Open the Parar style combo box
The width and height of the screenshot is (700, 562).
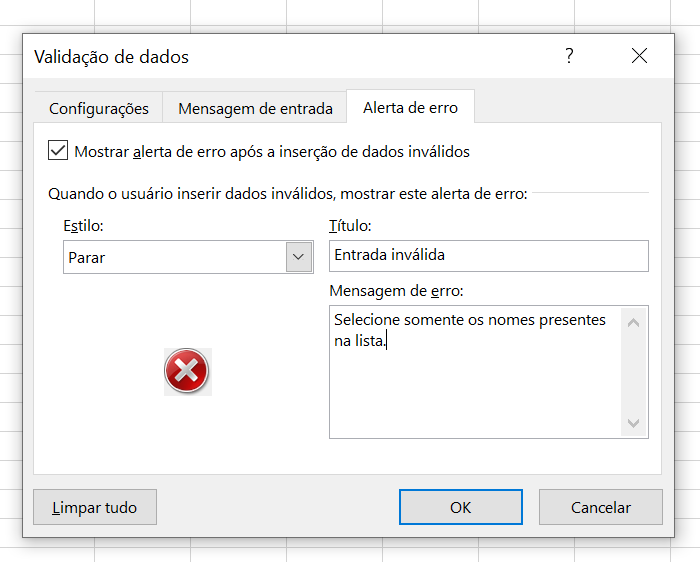coord(188,257)
